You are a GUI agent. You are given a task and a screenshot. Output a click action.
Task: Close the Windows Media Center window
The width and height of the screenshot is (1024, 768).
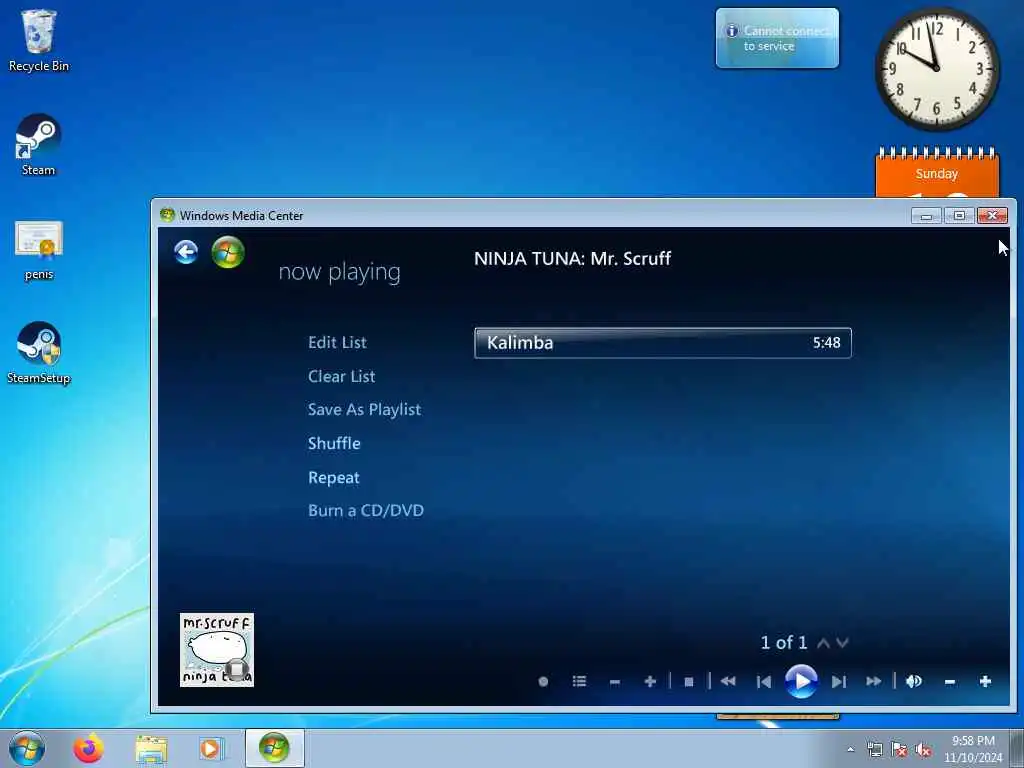click(x=992, y=216)
